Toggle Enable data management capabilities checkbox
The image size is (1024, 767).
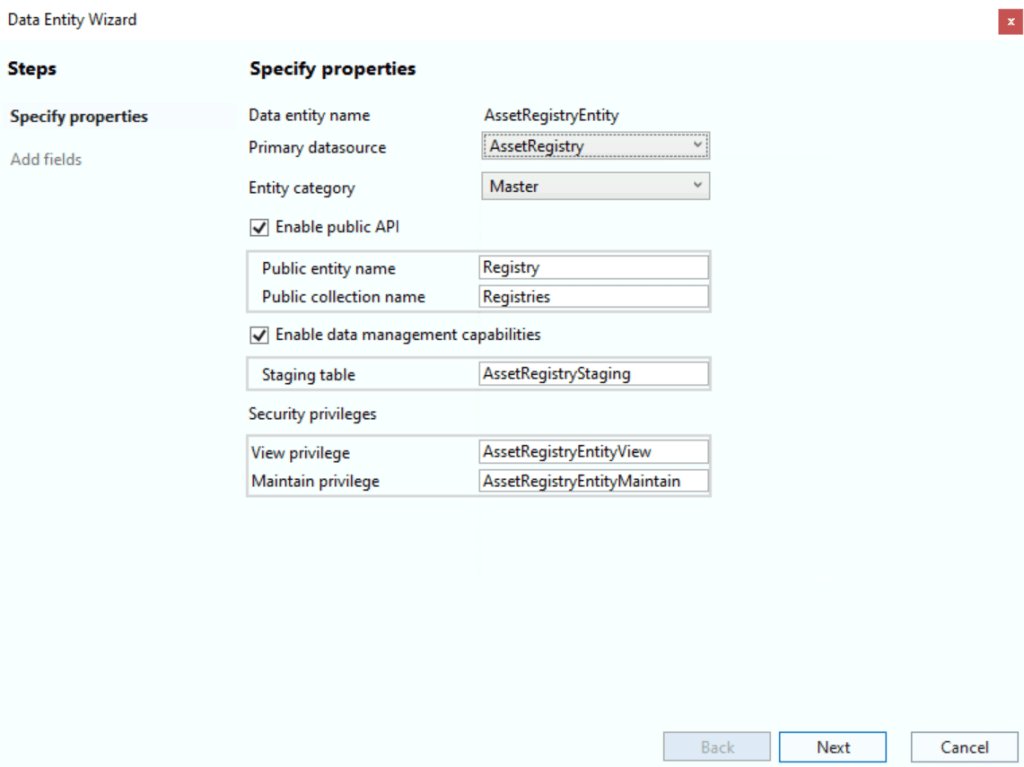point(260,335)
